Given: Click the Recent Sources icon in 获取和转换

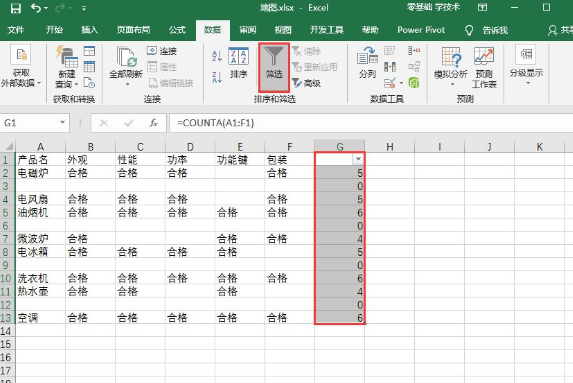Looking at the screenshot, I should 89,83.
